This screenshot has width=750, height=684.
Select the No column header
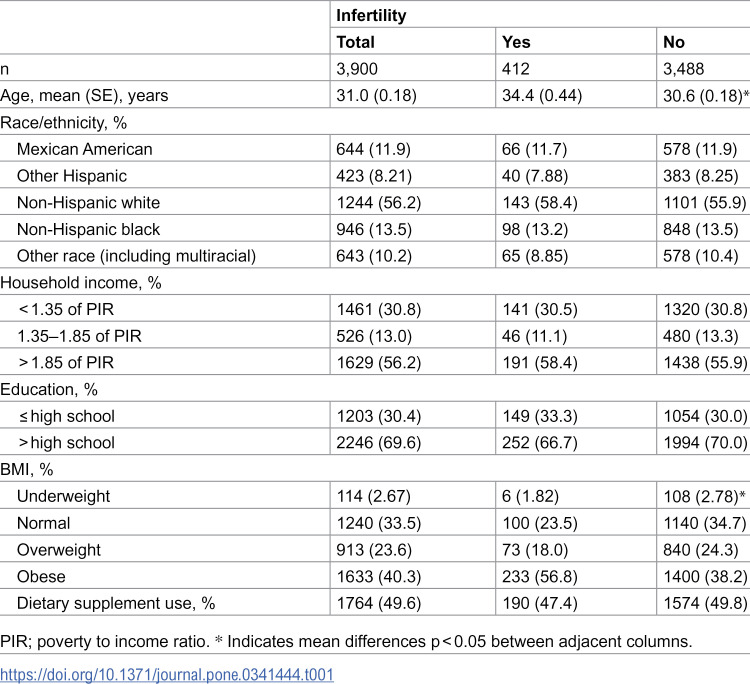point(673,42)
